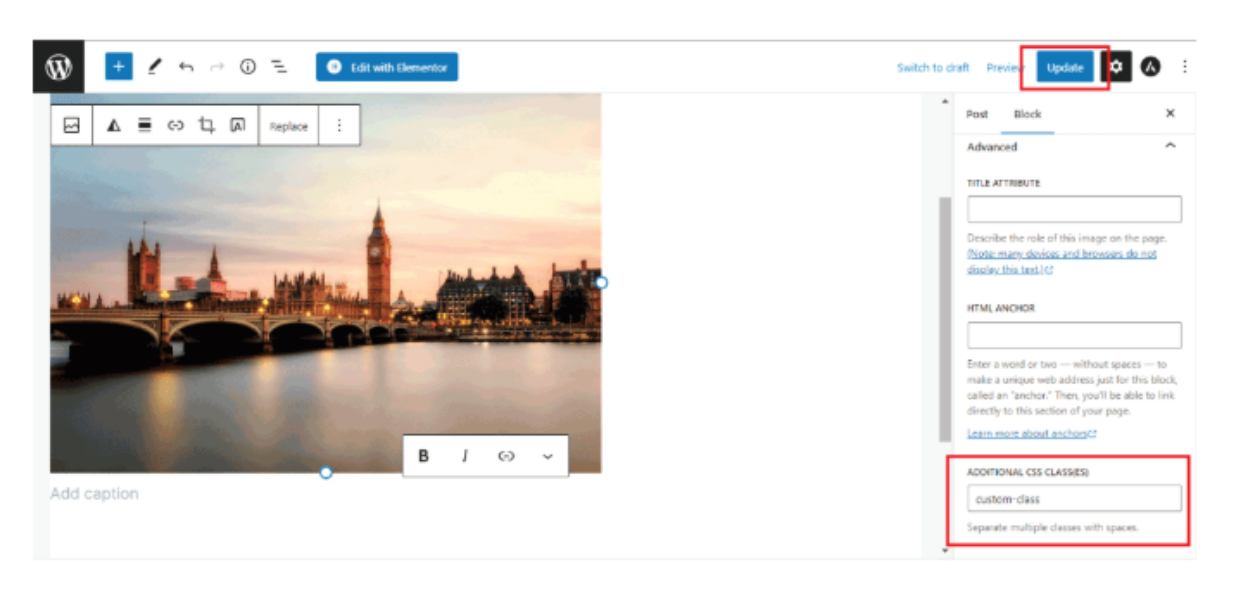Switch to the Block tab
This screenshot has height=598, width=1248.
1027,114
